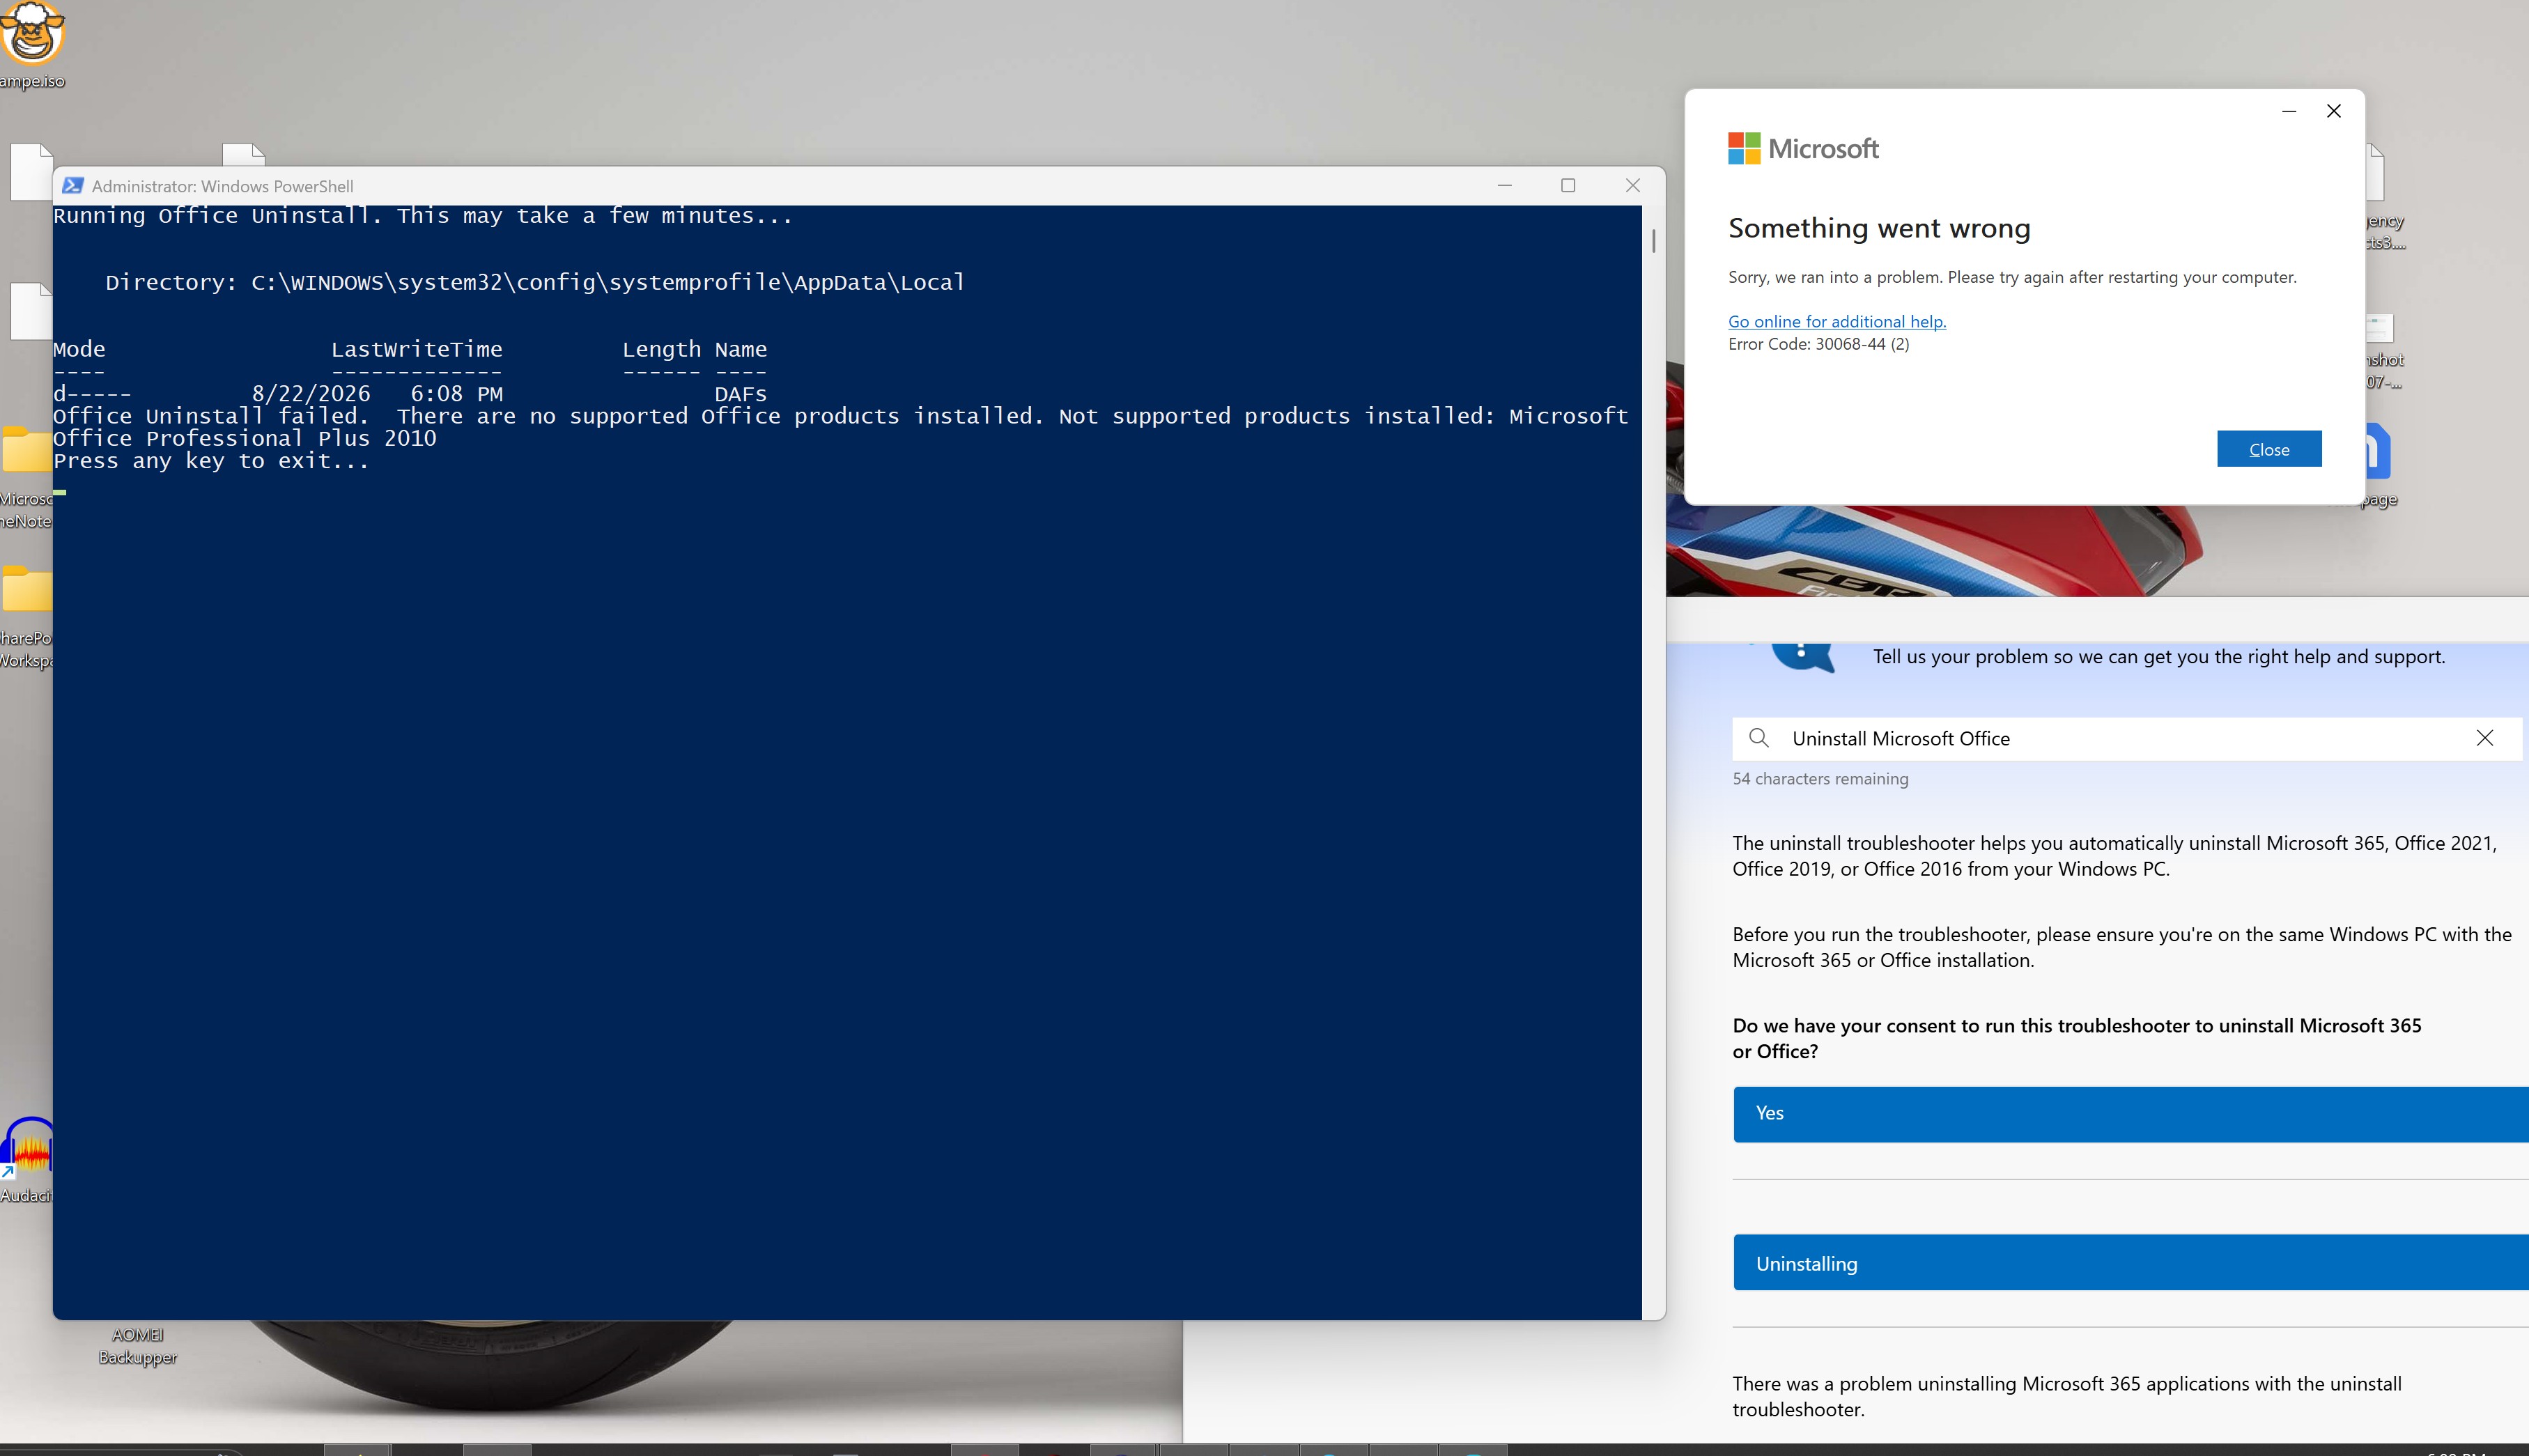Select the ampe.iso desktop icon

pyautogui.click(x=32, y=45)
